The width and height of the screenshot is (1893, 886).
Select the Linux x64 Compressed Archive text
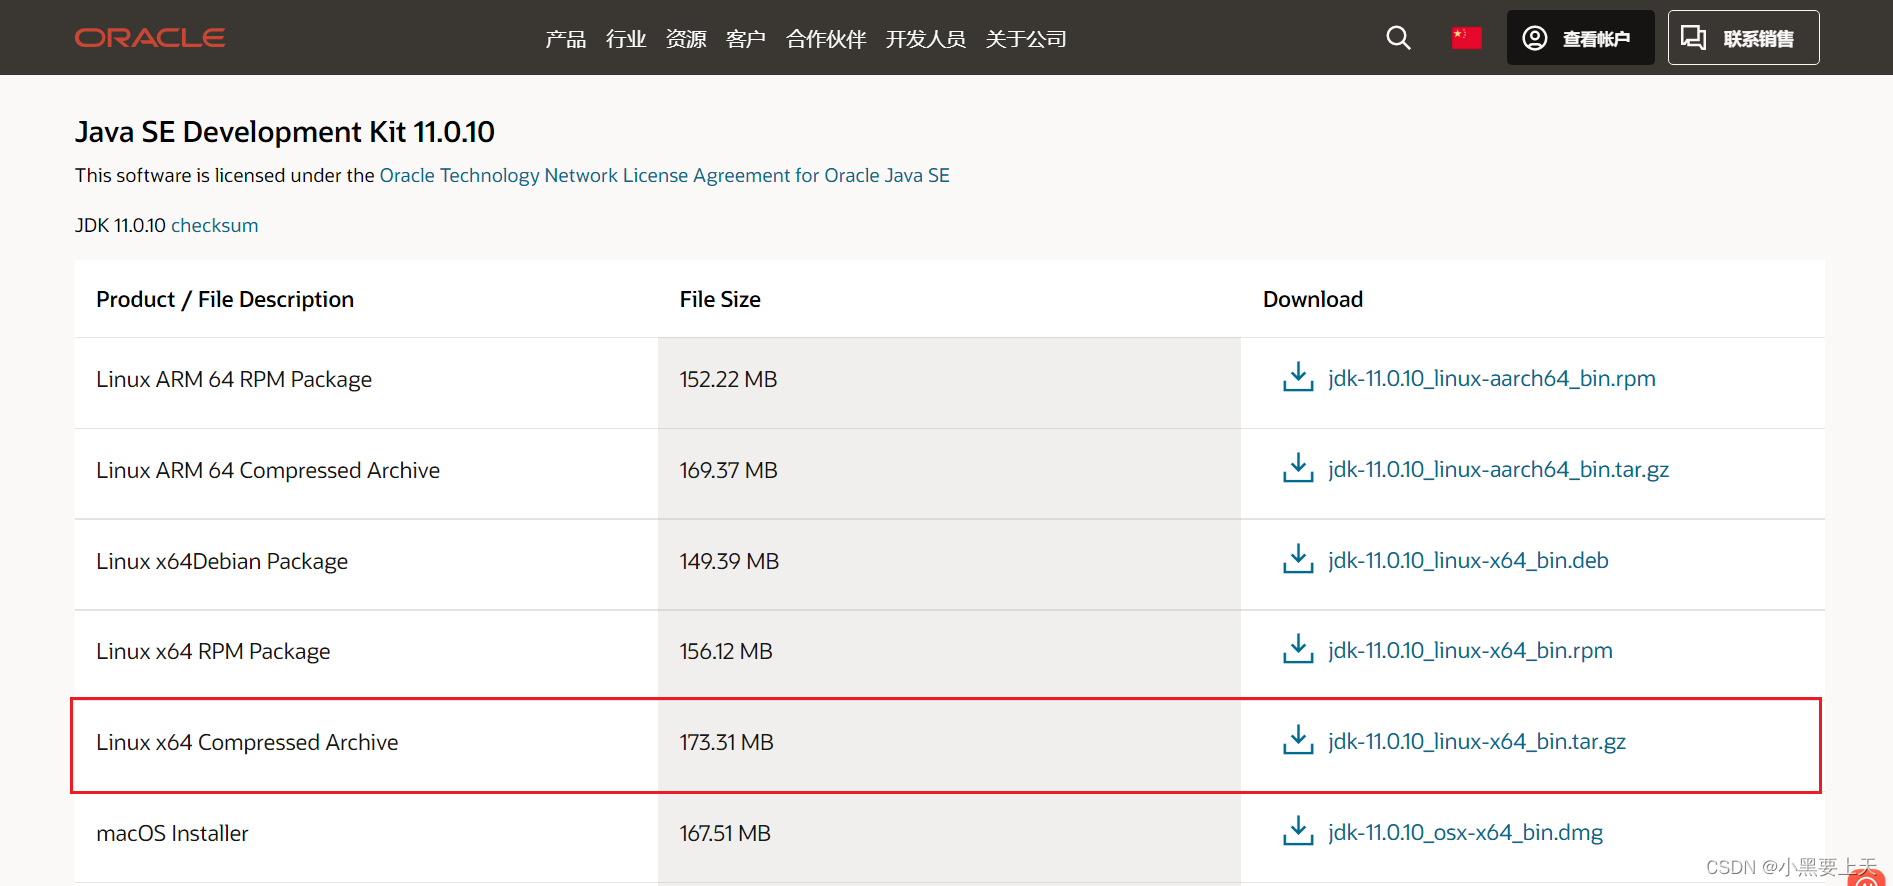pos(247,743)
